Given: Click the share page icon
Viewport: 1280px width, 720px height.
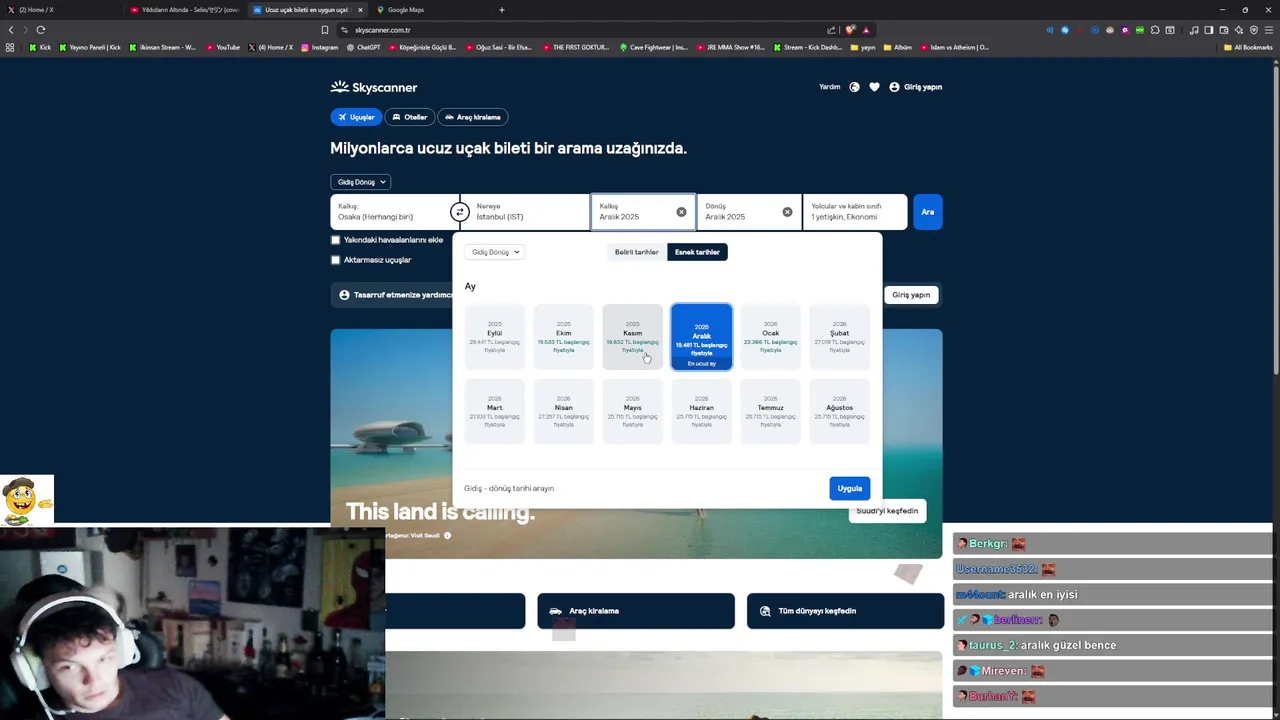Looking at the screenshot, I should pos(831,30).
